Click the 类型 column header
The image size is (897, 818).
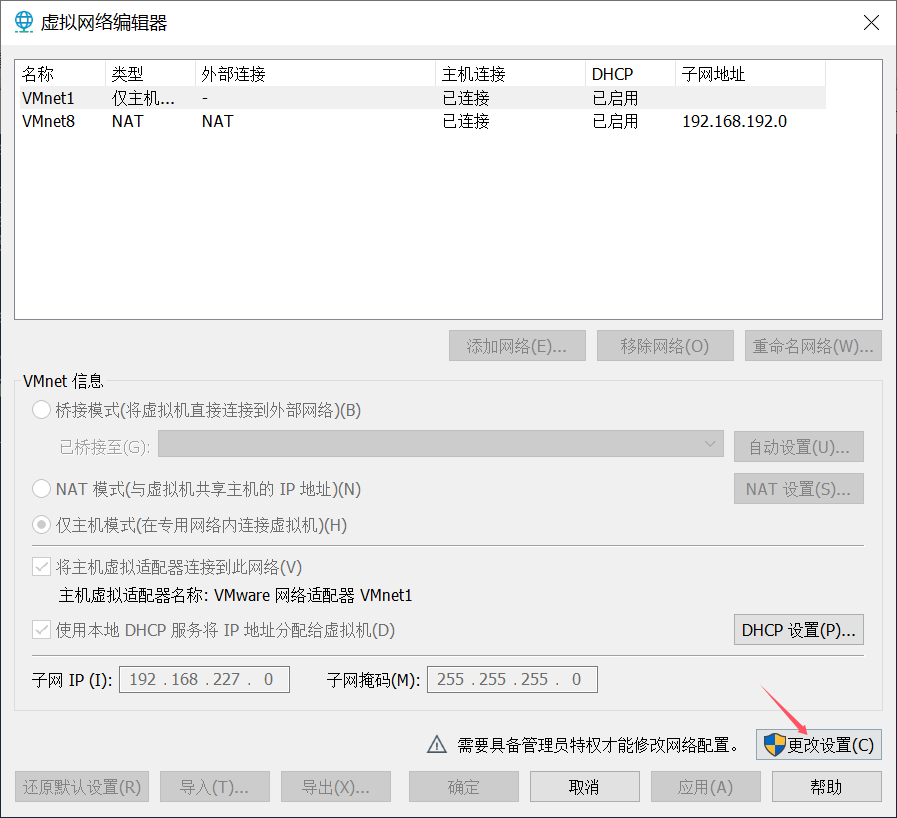150,74
